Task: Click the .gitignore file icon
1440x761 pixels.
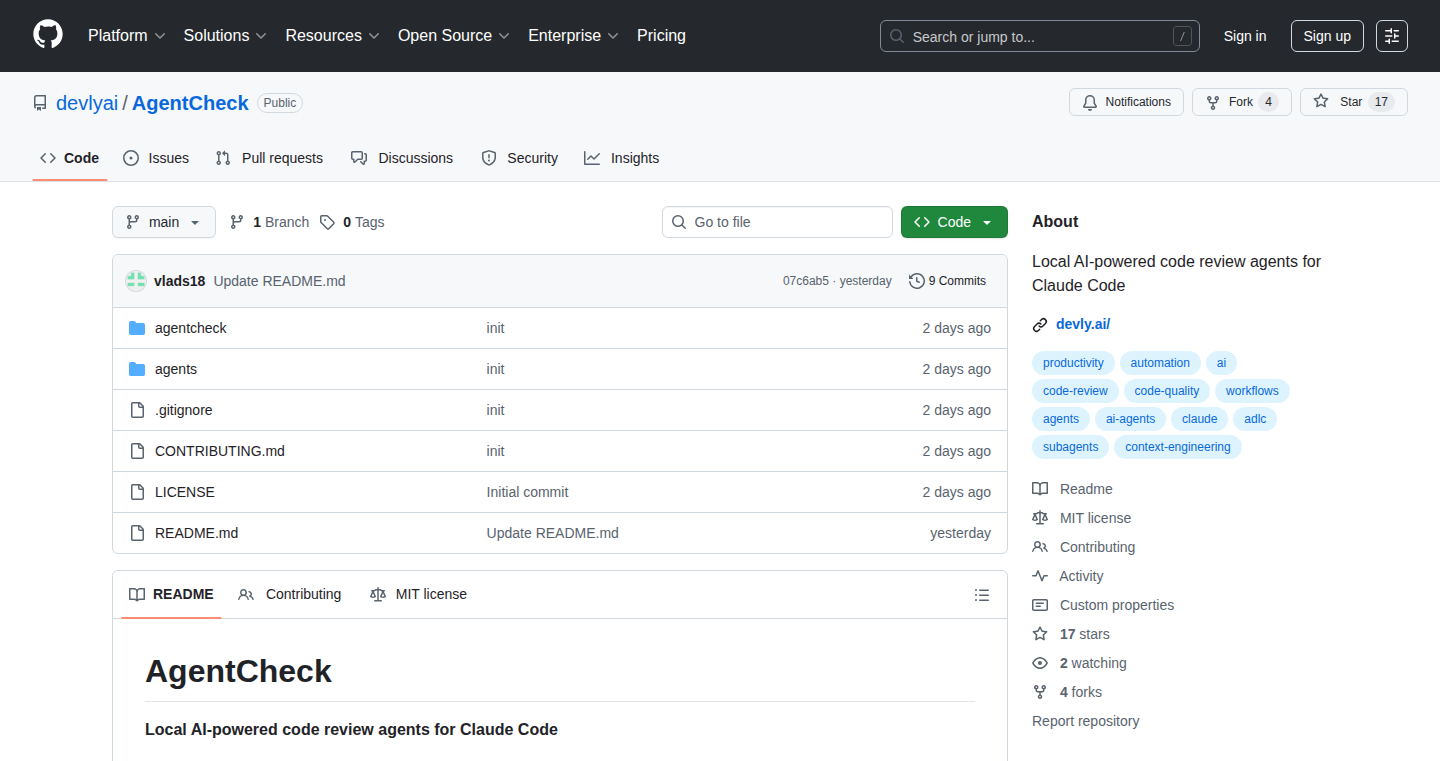Action: pyautogui.click(x=137, y=410)
